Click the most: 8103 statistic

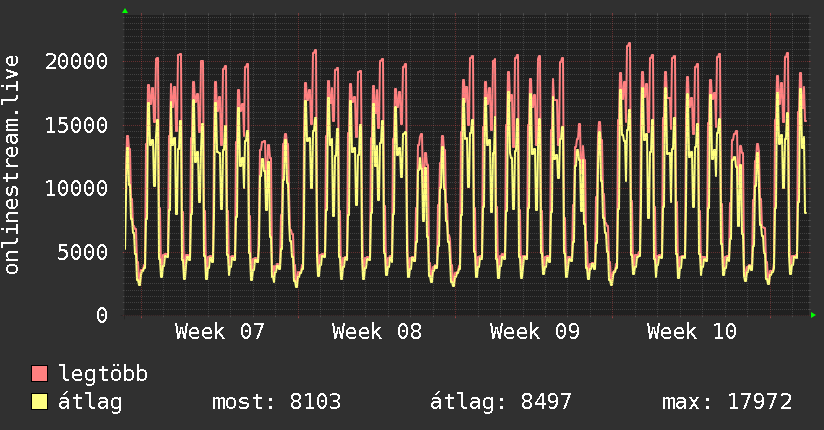(x=277, y=402)
